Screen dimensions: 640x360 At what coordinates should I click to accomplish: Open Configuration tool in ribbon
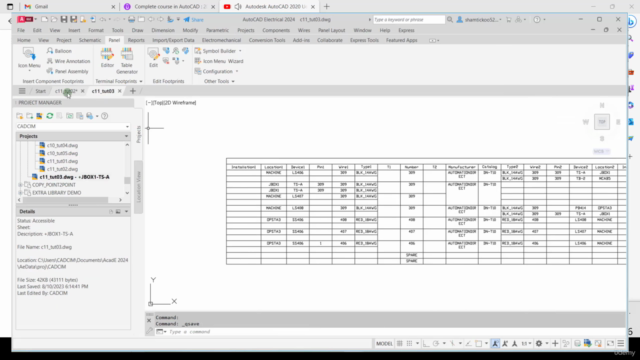(x=213, y=71)
